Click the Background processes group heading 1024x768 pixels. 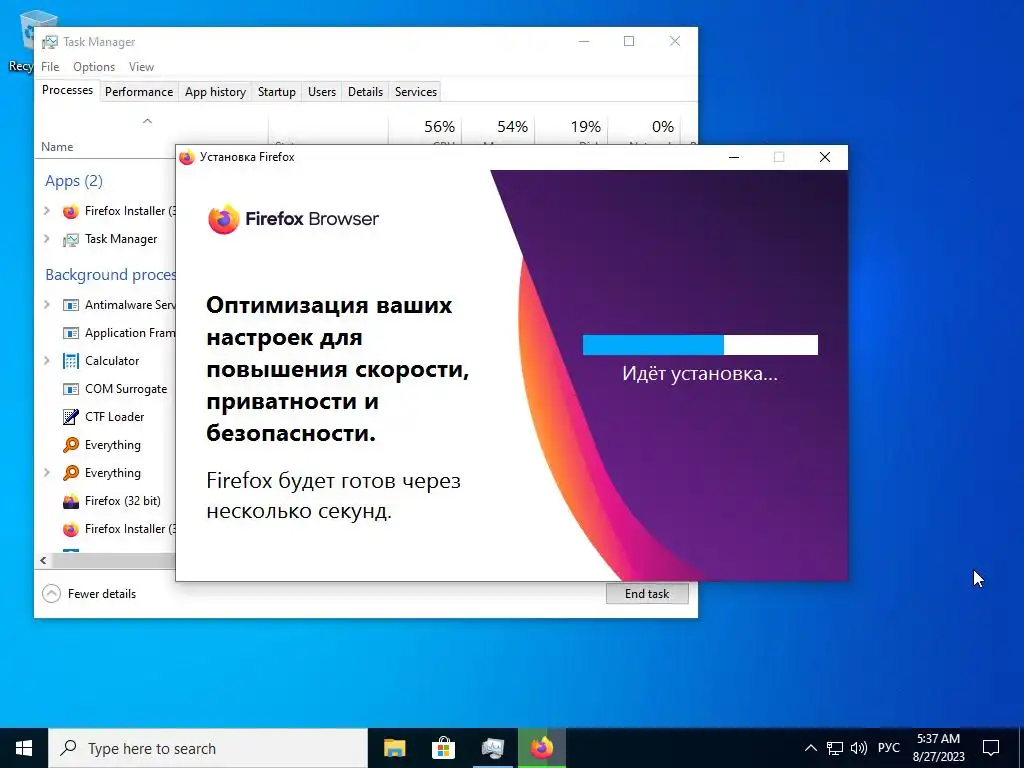tap(110, 275)
